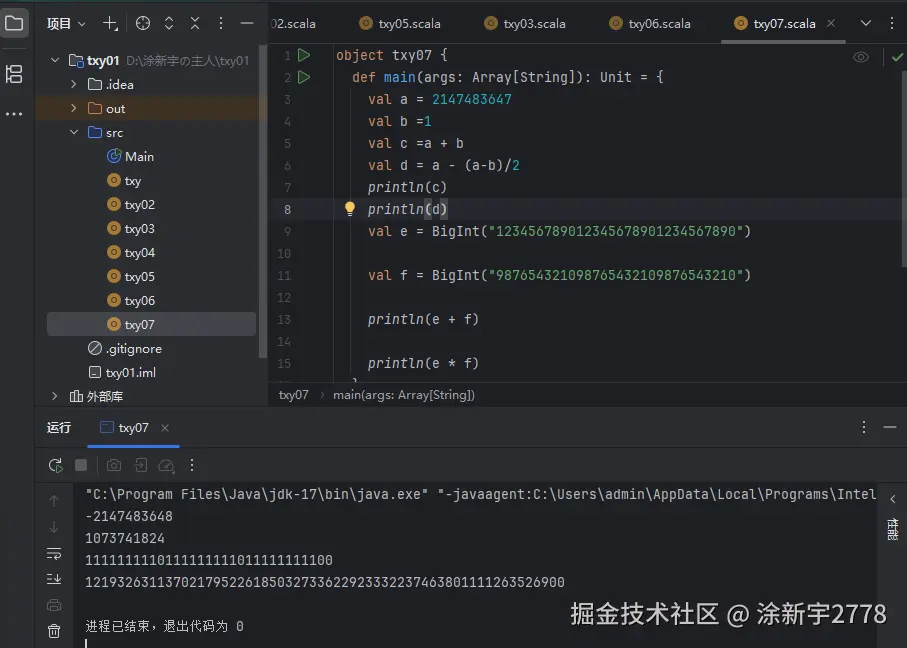Expand the .idea folder

tap(73, 84)
